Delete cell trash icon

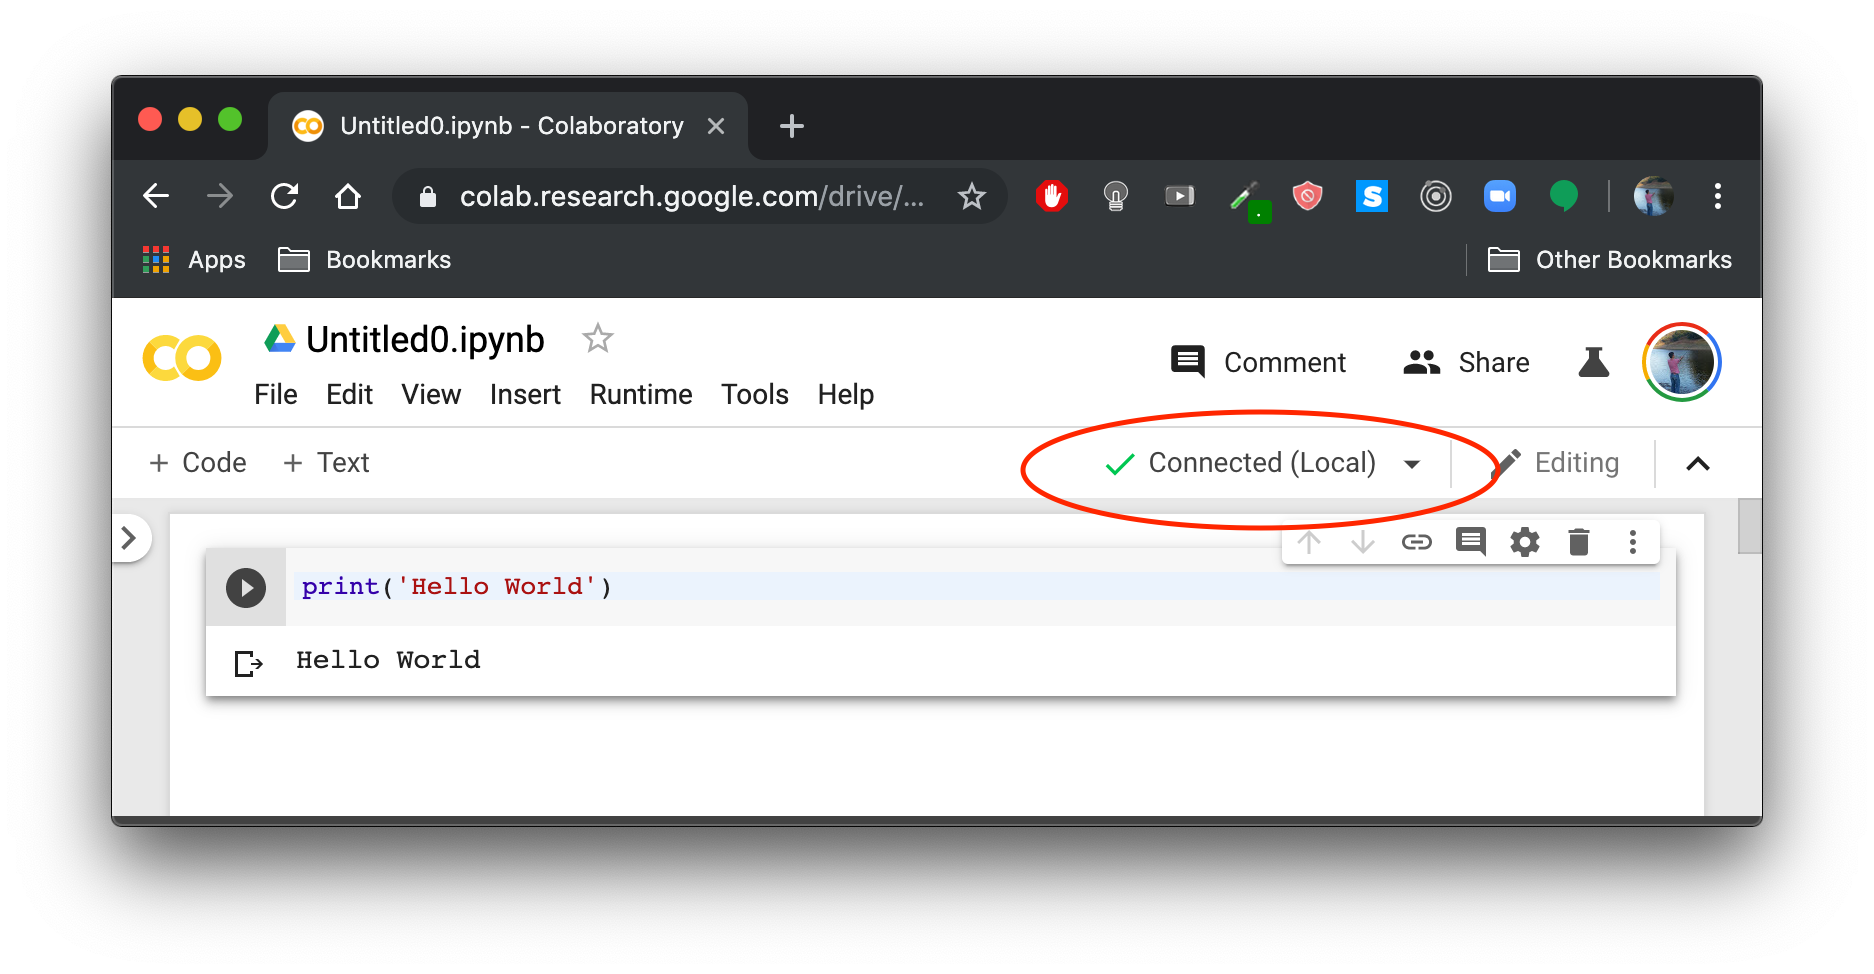point(1578,542)
